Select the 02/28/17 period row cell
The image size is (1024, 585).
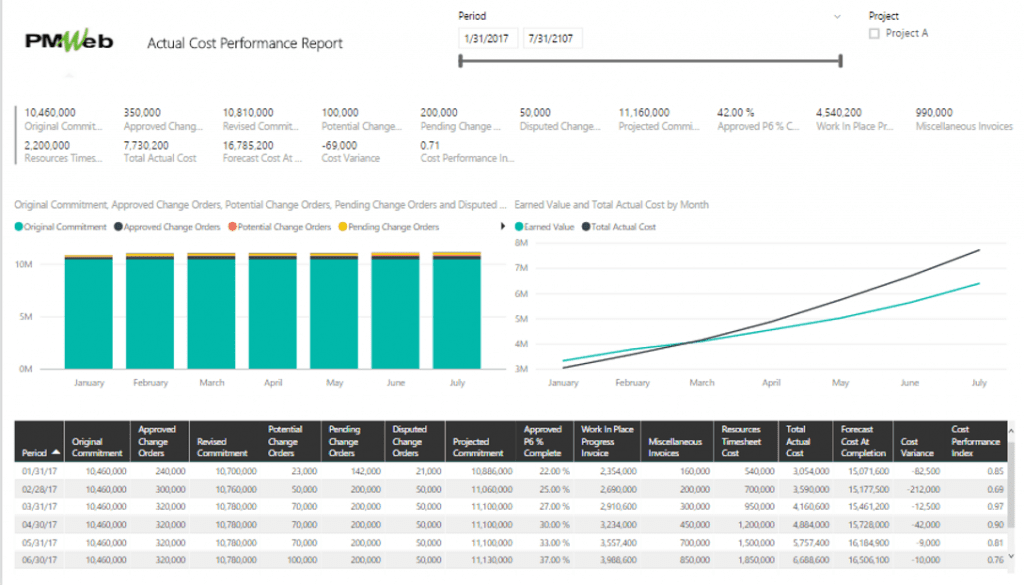click(x=39, y=489)
